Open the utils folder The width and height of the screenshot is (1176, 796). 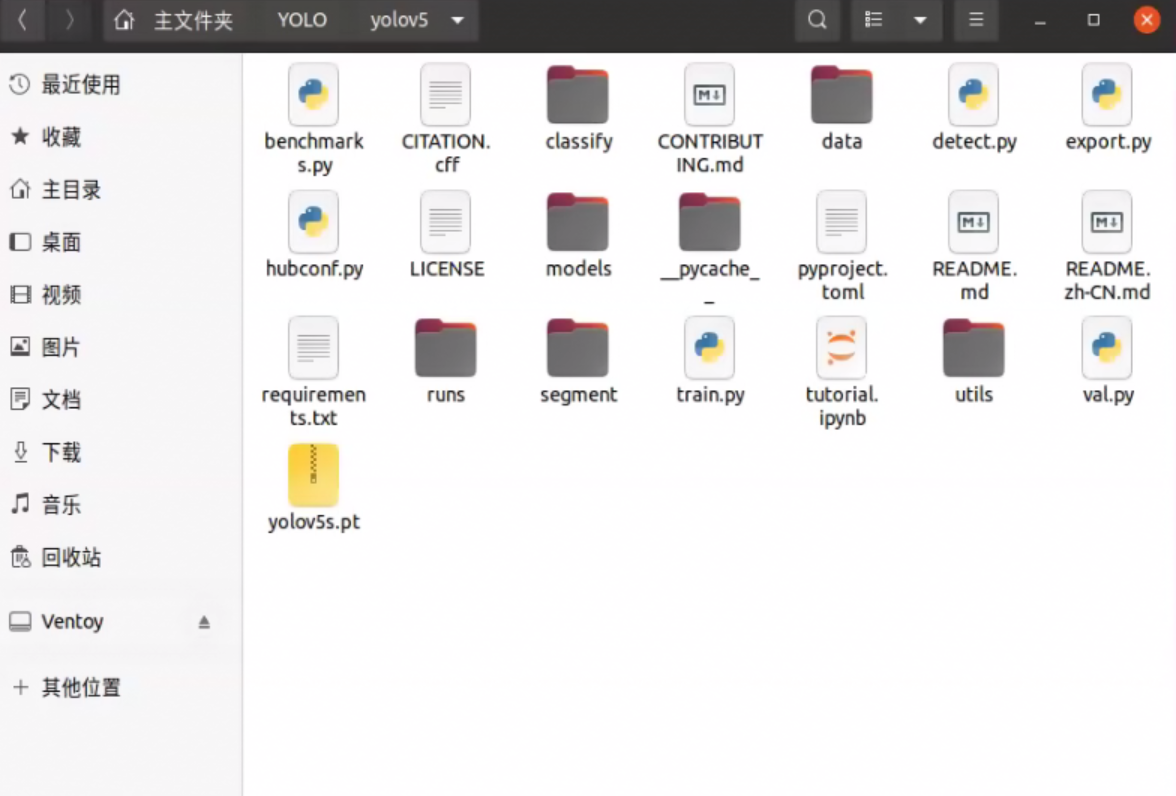click(x=974, y=348)
